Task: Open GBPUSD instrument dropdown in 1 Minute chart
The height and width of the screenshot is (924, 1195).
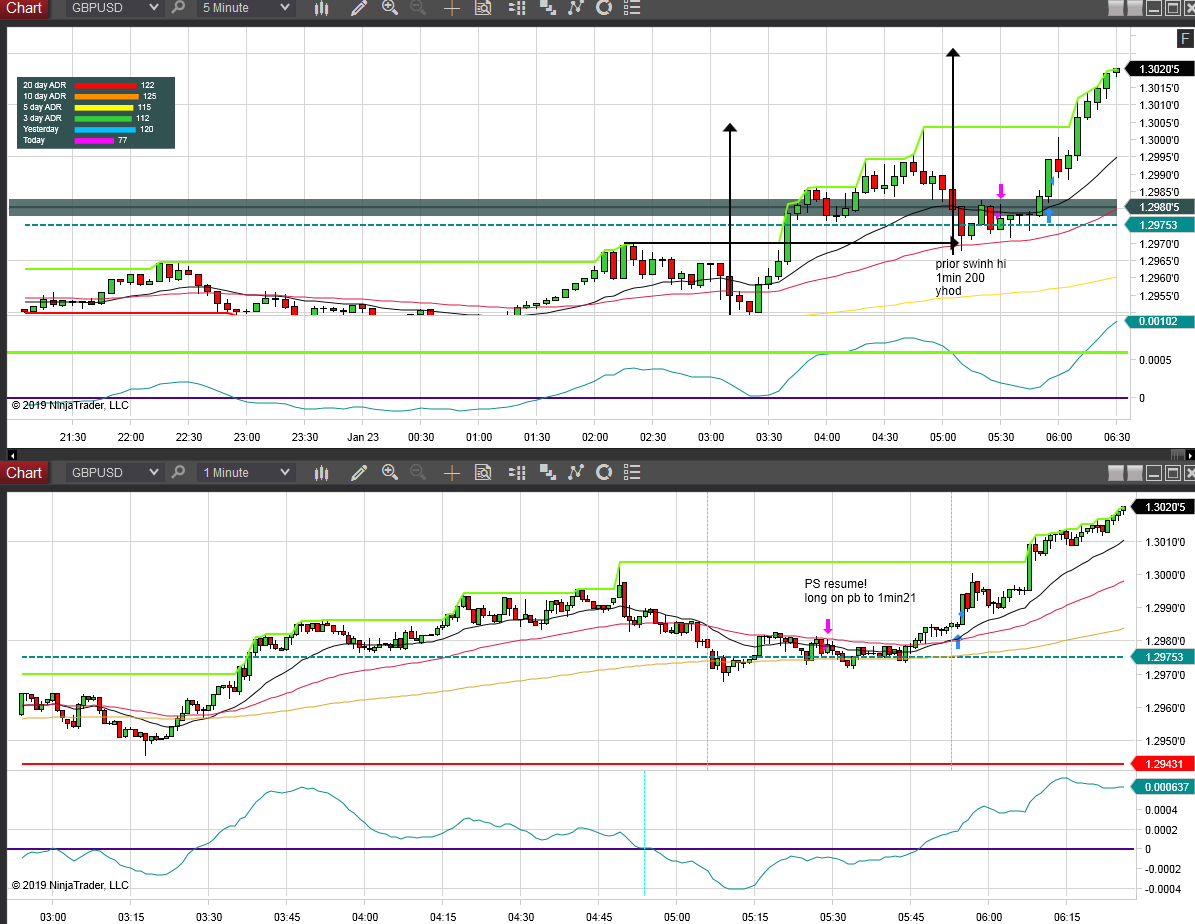Action: tap(114, 473)
